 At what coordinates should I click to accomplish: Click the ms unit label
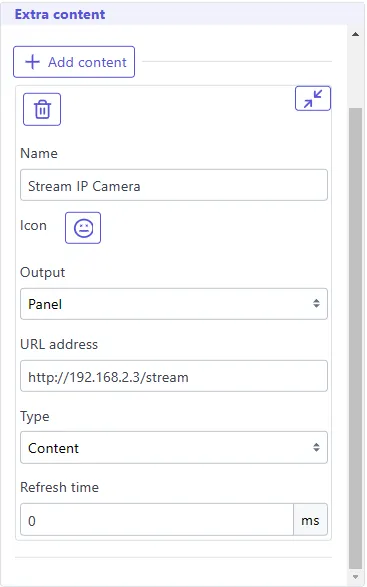pyautogui.click(x=310, y=520)
